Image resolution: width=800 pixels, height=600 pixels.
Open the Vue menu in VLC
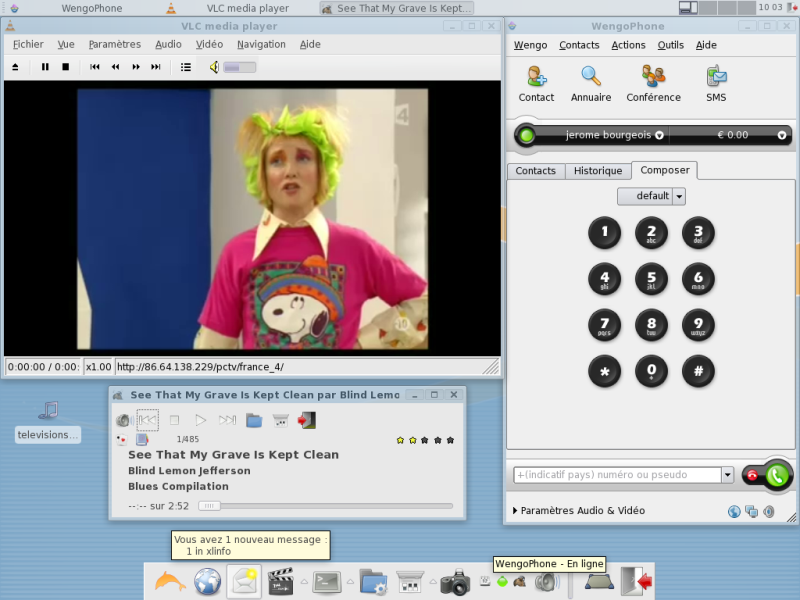pos(66,44)
